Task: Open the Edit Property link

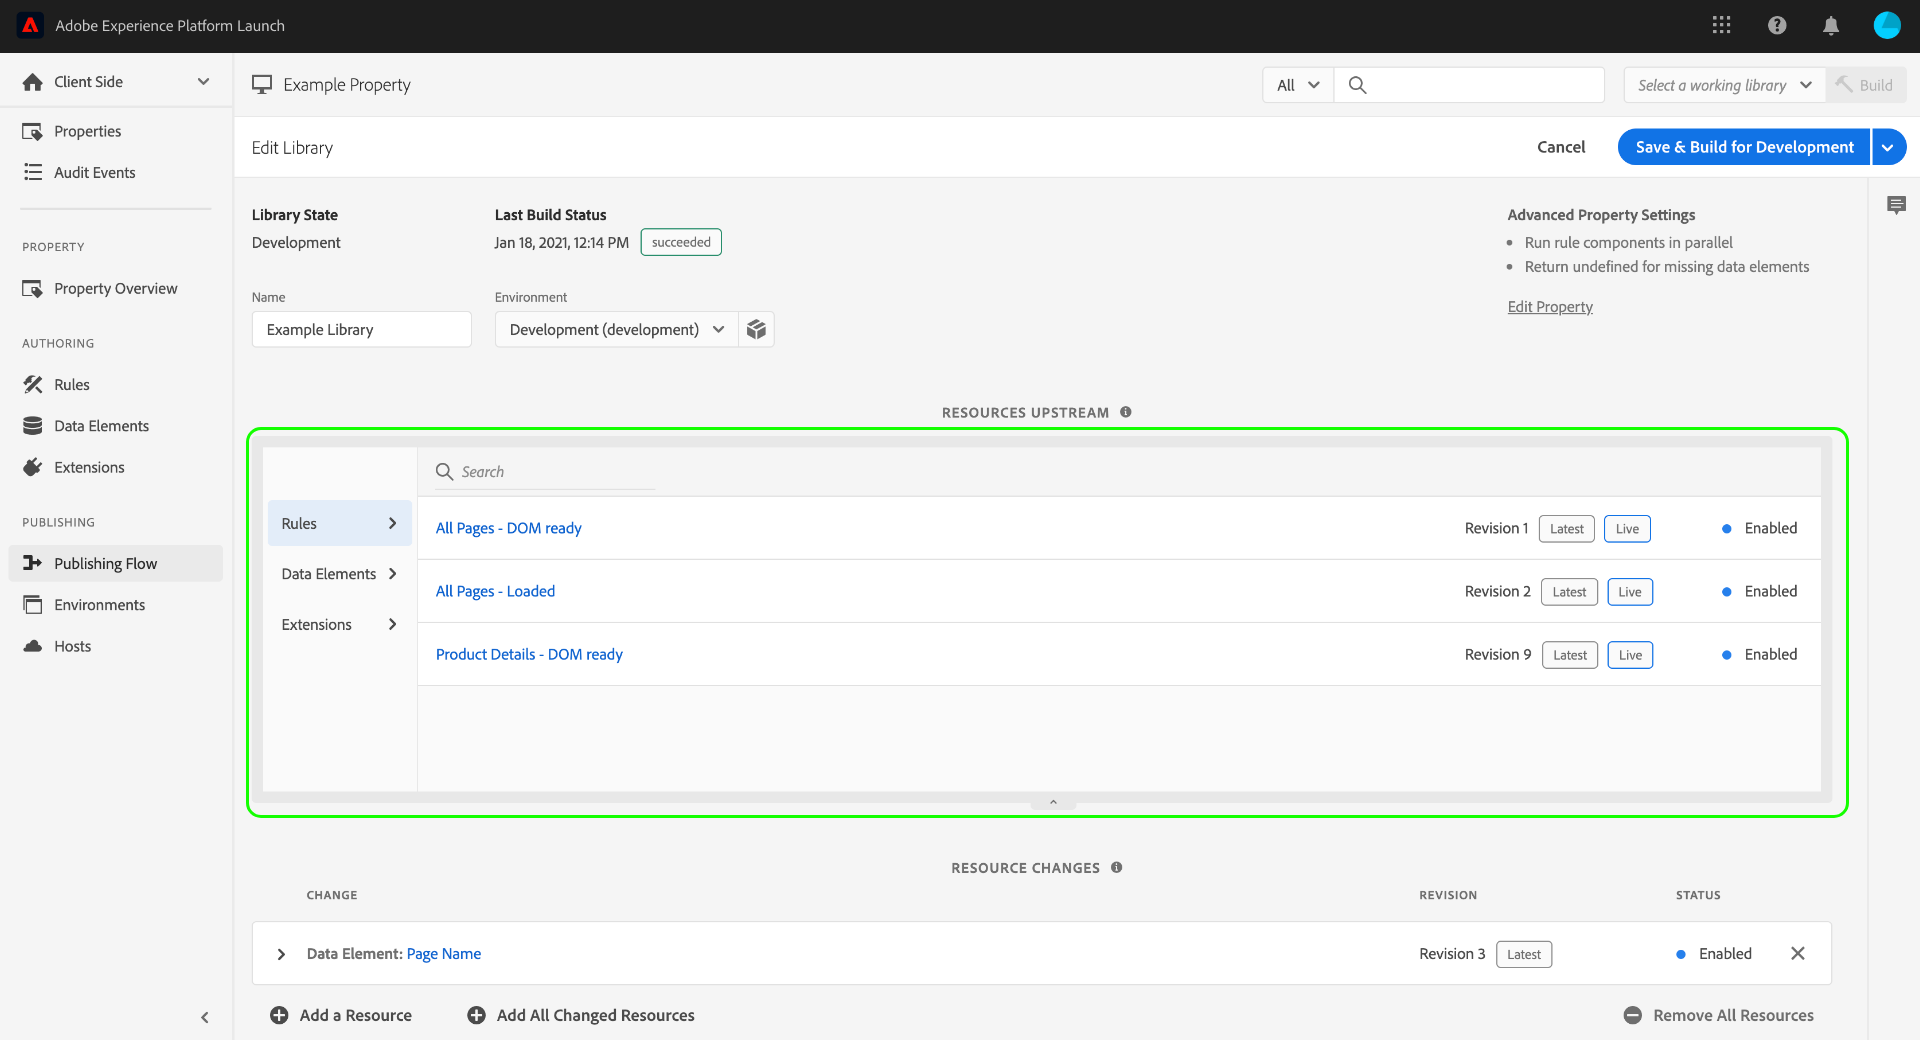Action: (1550, 307)
